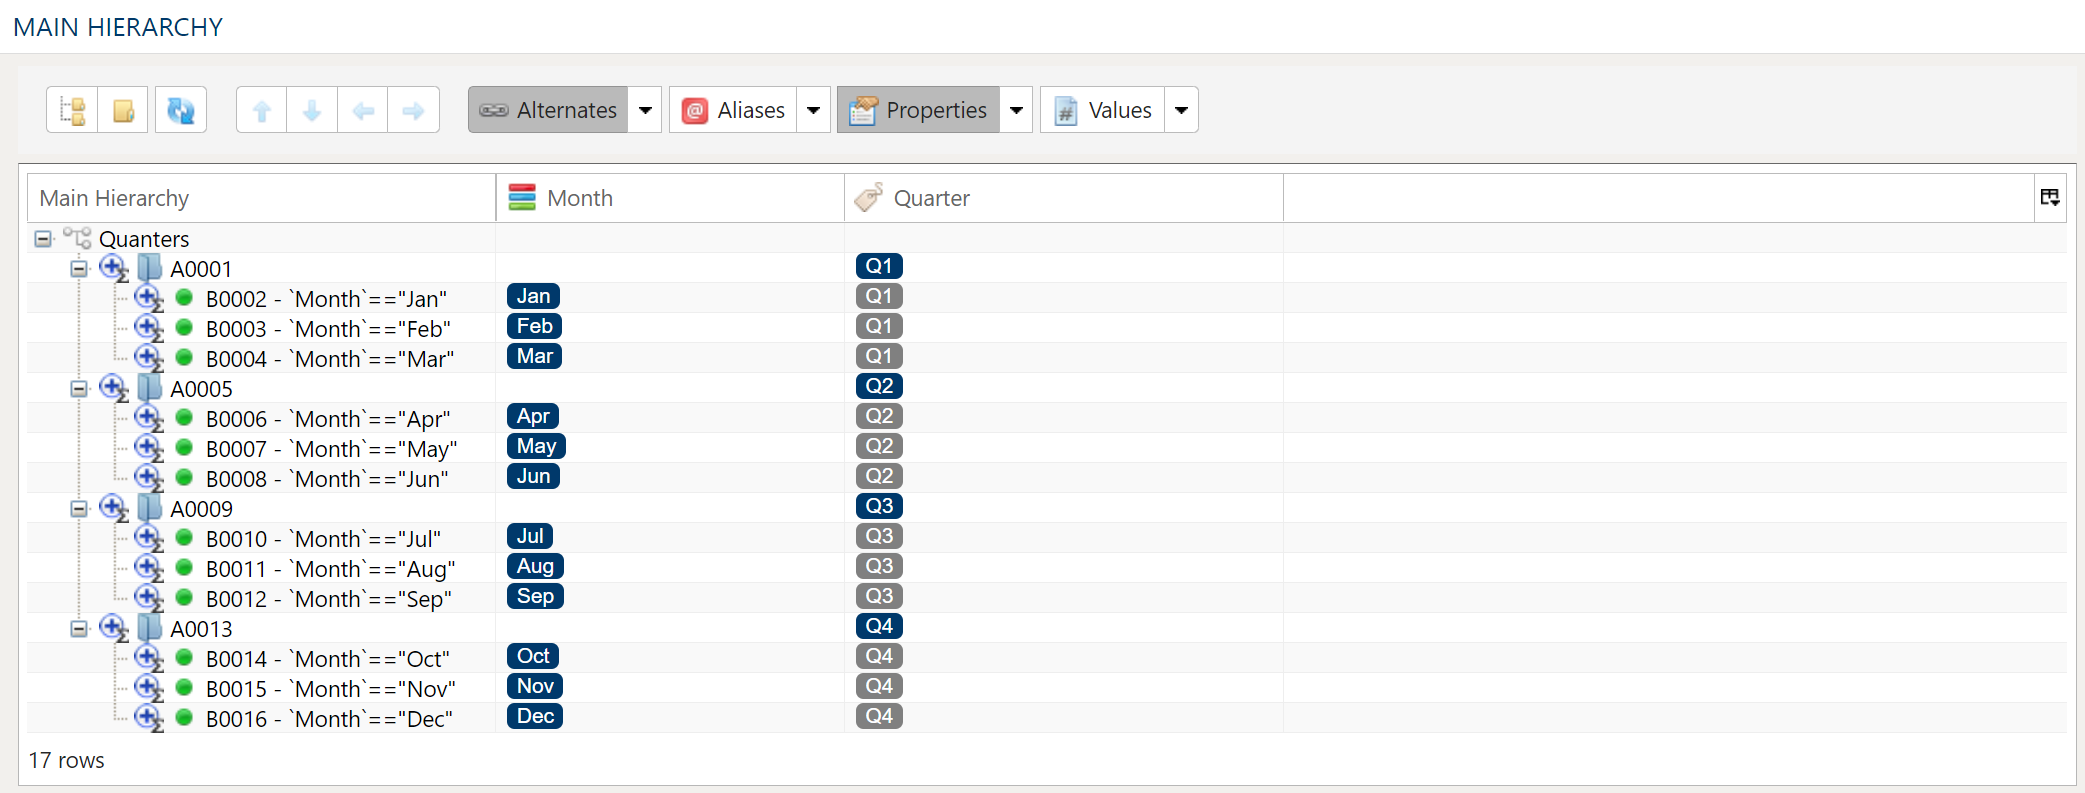Click the grey Q4 tag in Dec row
The height and width of the screenshot is (793, 2085).
[879, 716]
